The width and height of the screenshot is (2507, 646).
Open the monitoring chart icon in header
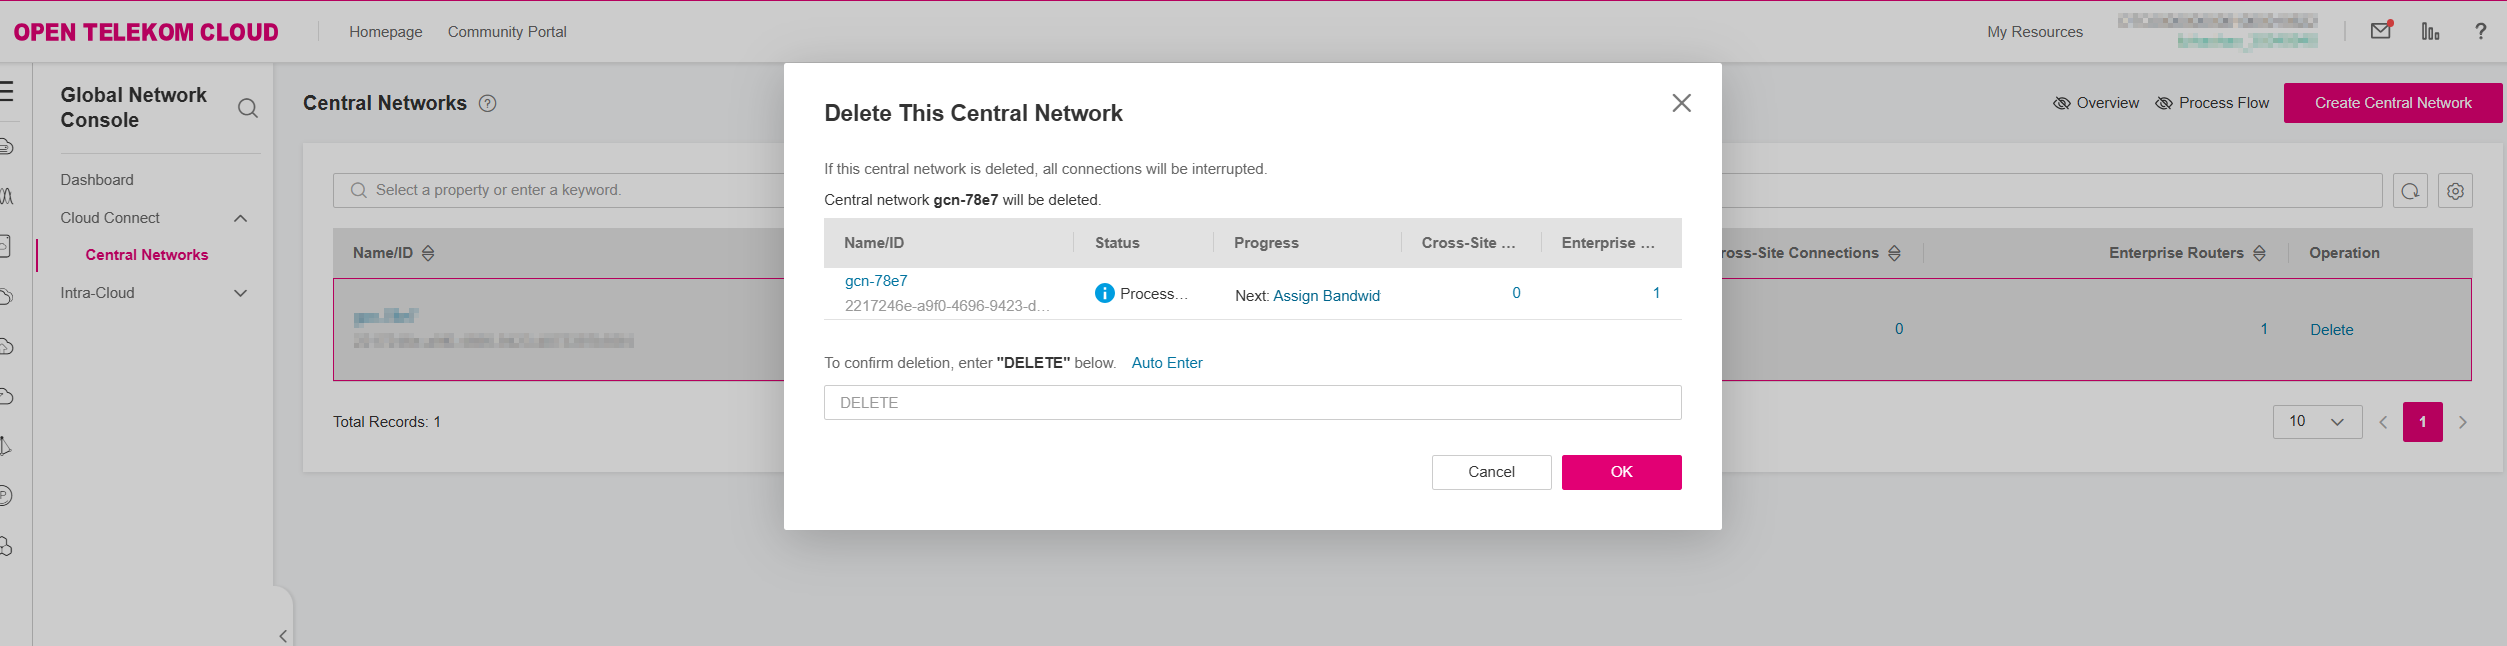[x=2430, y=31]
